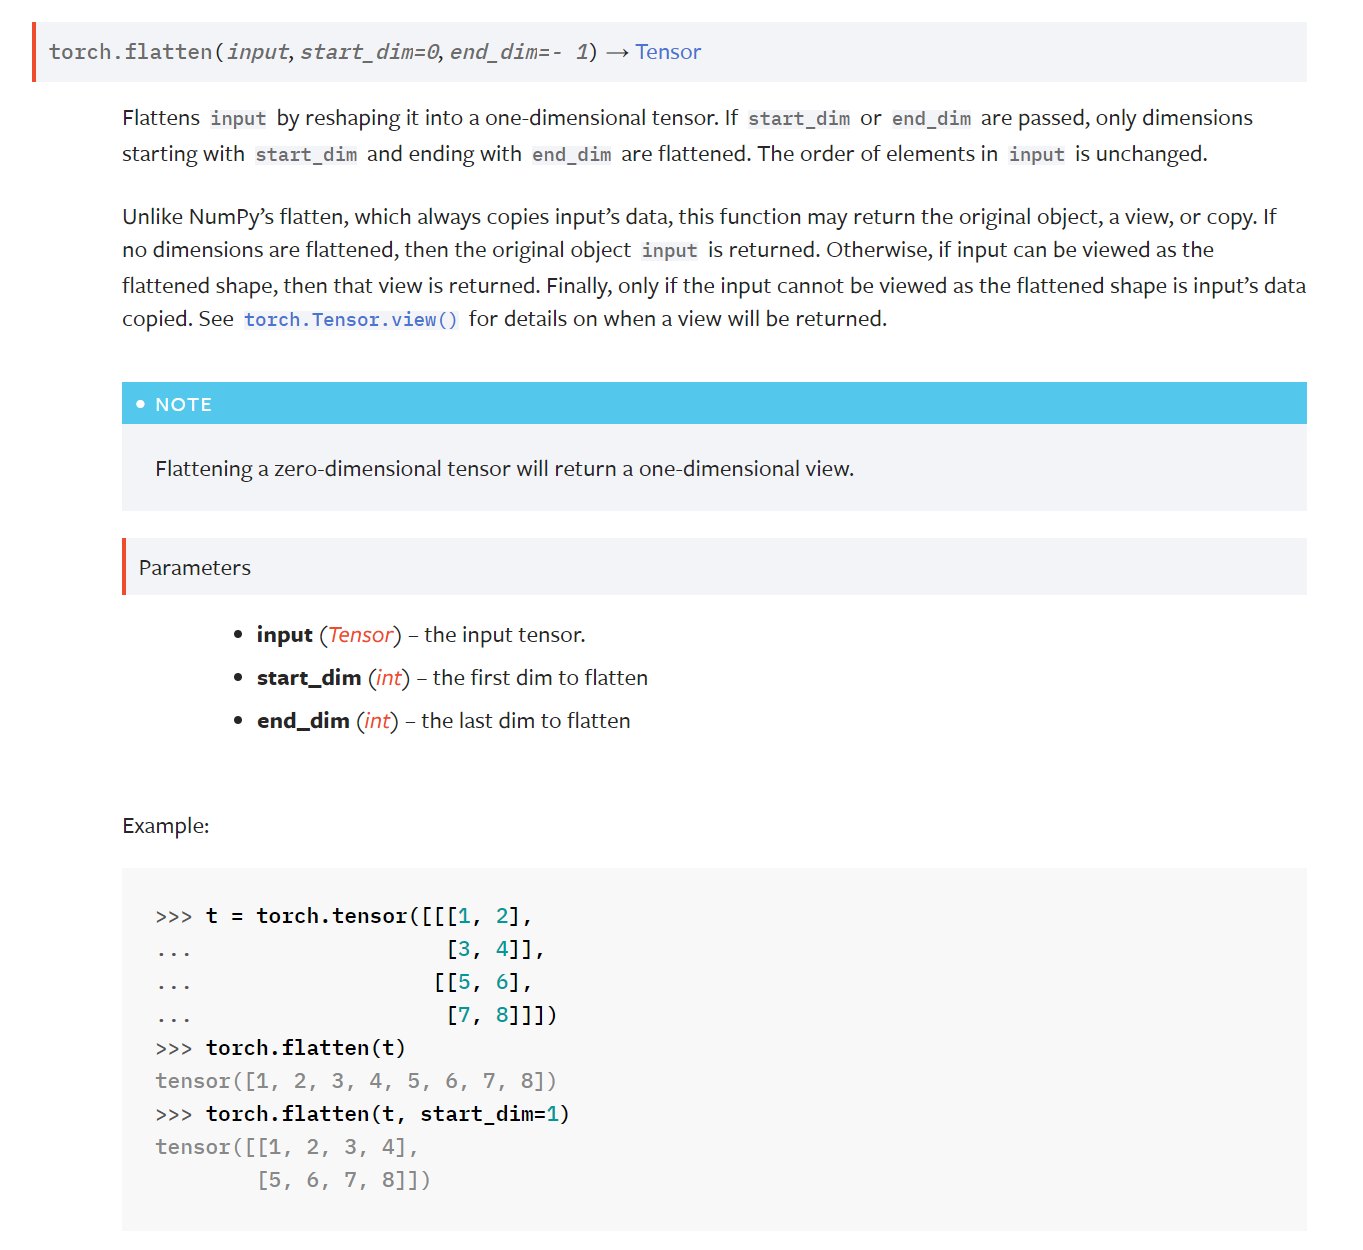This screenshot has width=1363, height=1250.
Task: Click the int type beside end_dim parameter
Action: pyautogui.click(x=377, y=721)
